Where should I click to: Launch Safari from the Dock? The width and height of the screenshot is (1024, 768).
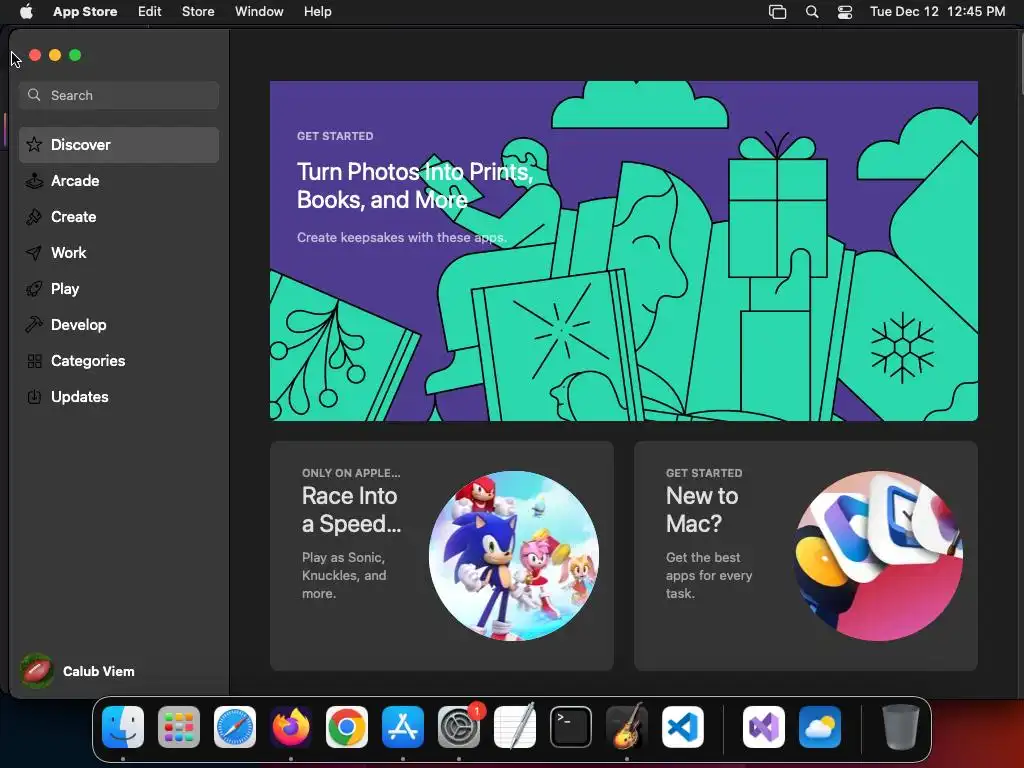(235, 727)
